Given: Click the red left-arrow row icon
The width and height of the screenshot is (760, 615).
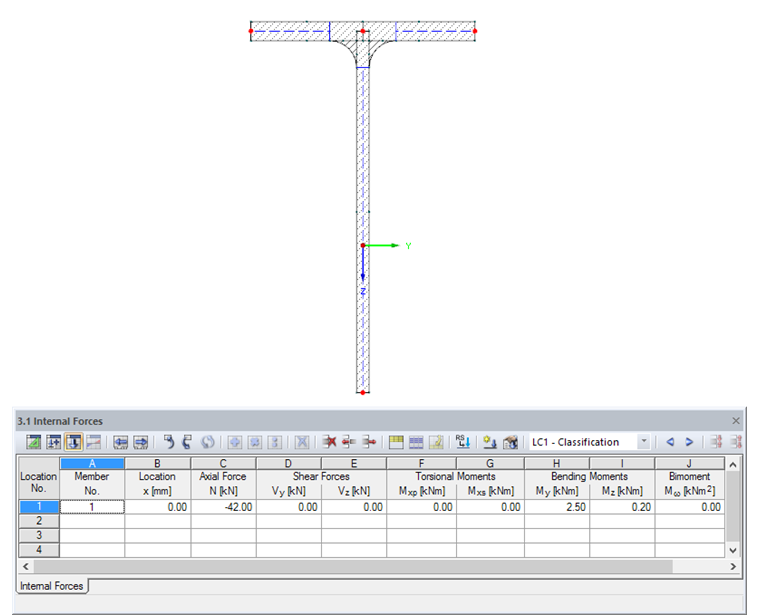Looking at the screenshot, I should (349, 442).
